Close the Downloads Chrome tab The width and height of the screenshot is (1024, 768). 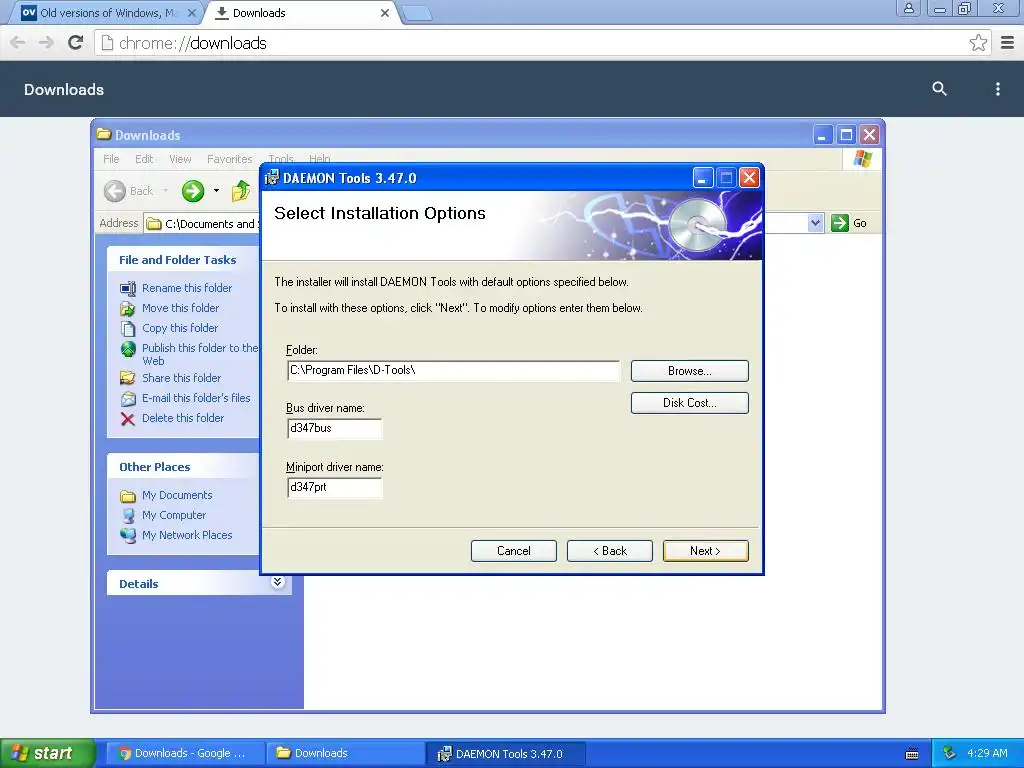click(x=385, y=12)
